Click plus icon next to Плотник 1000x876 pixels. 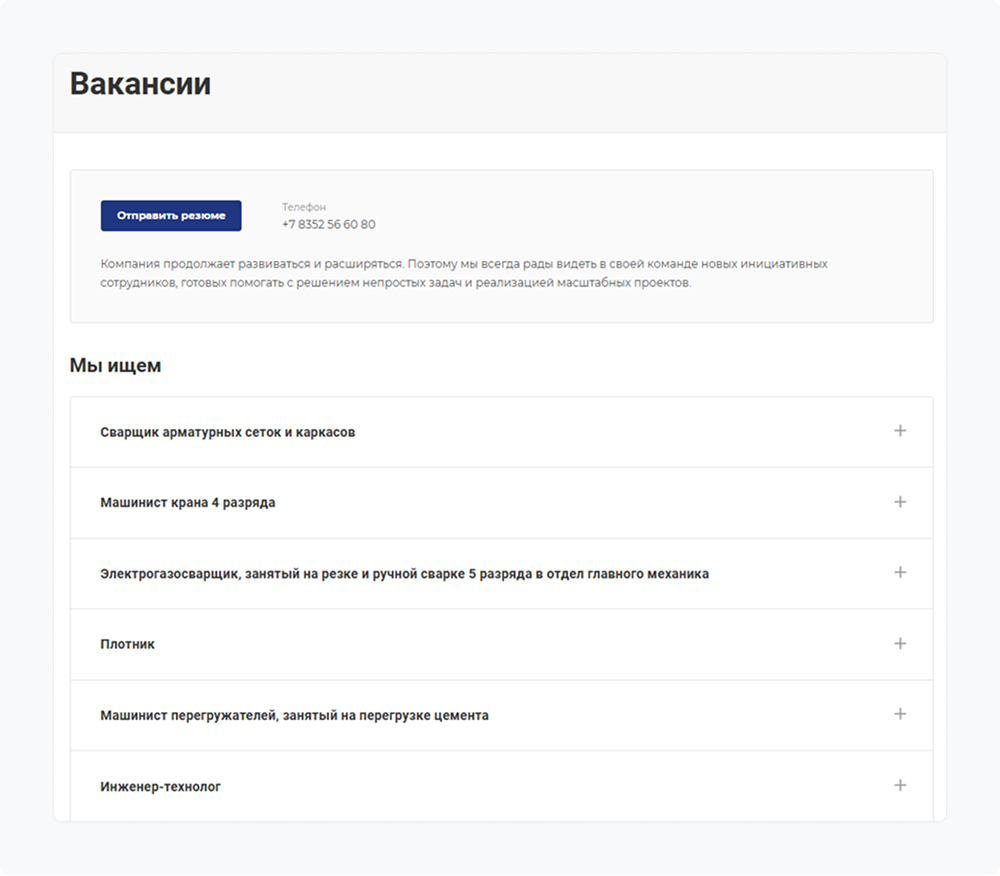point(900,644)
